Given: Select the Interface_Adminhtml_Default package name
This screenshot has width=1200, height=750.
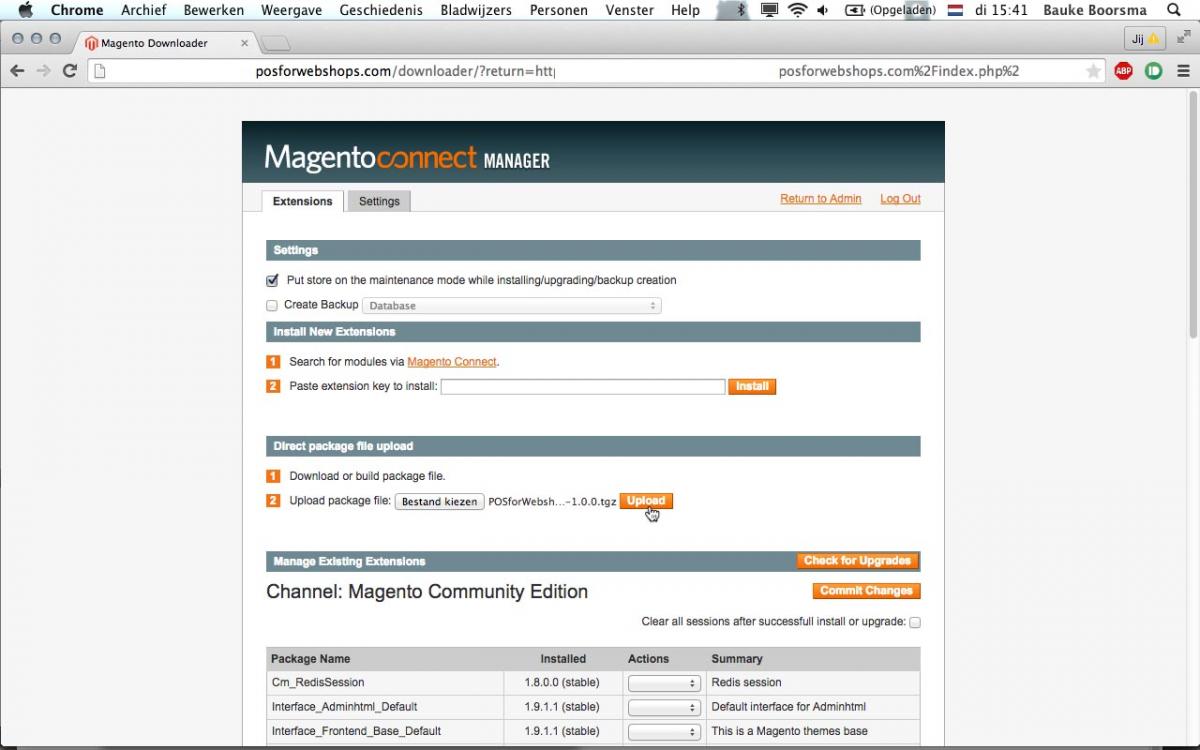Looking at the screenshot, I should click(x=345, y=707).
